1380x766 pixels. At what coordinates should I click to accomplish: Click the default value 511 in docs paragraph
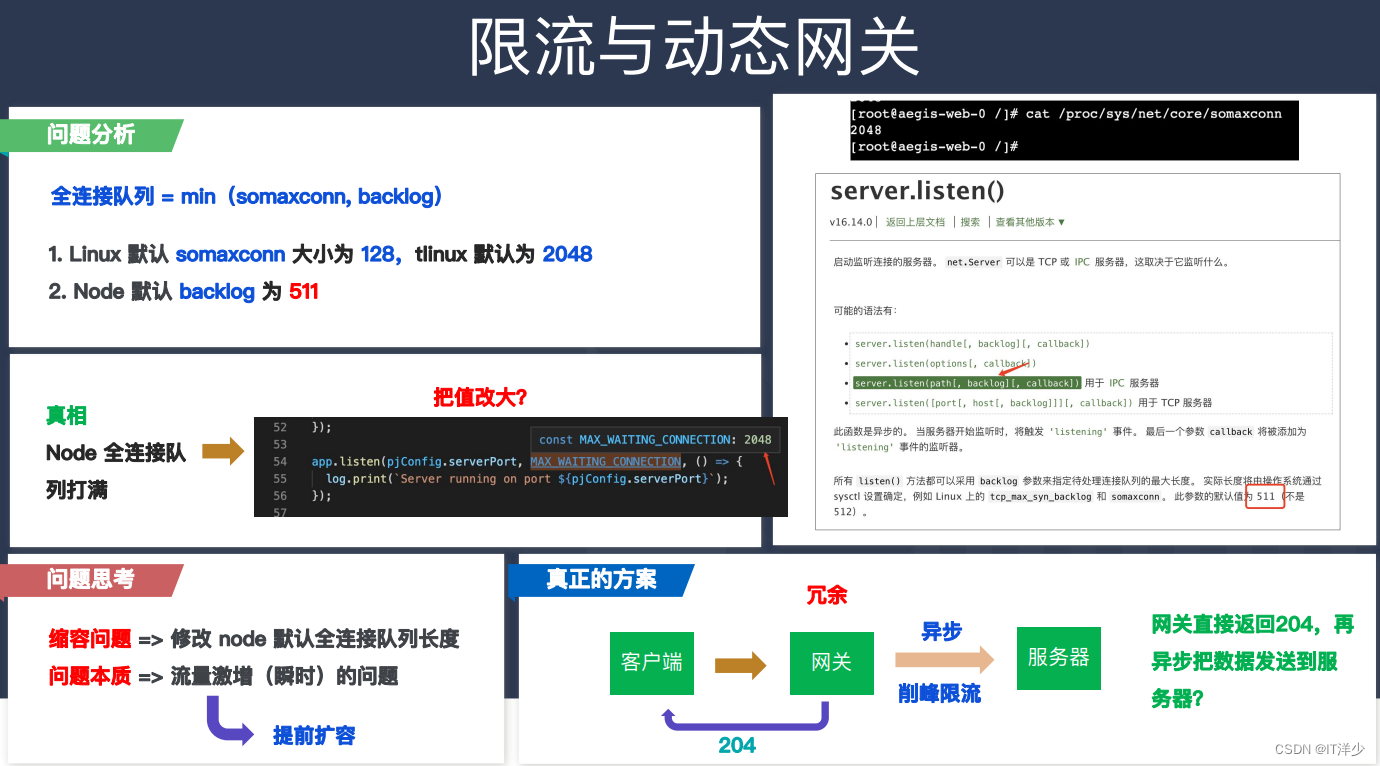click(1266, 496)
